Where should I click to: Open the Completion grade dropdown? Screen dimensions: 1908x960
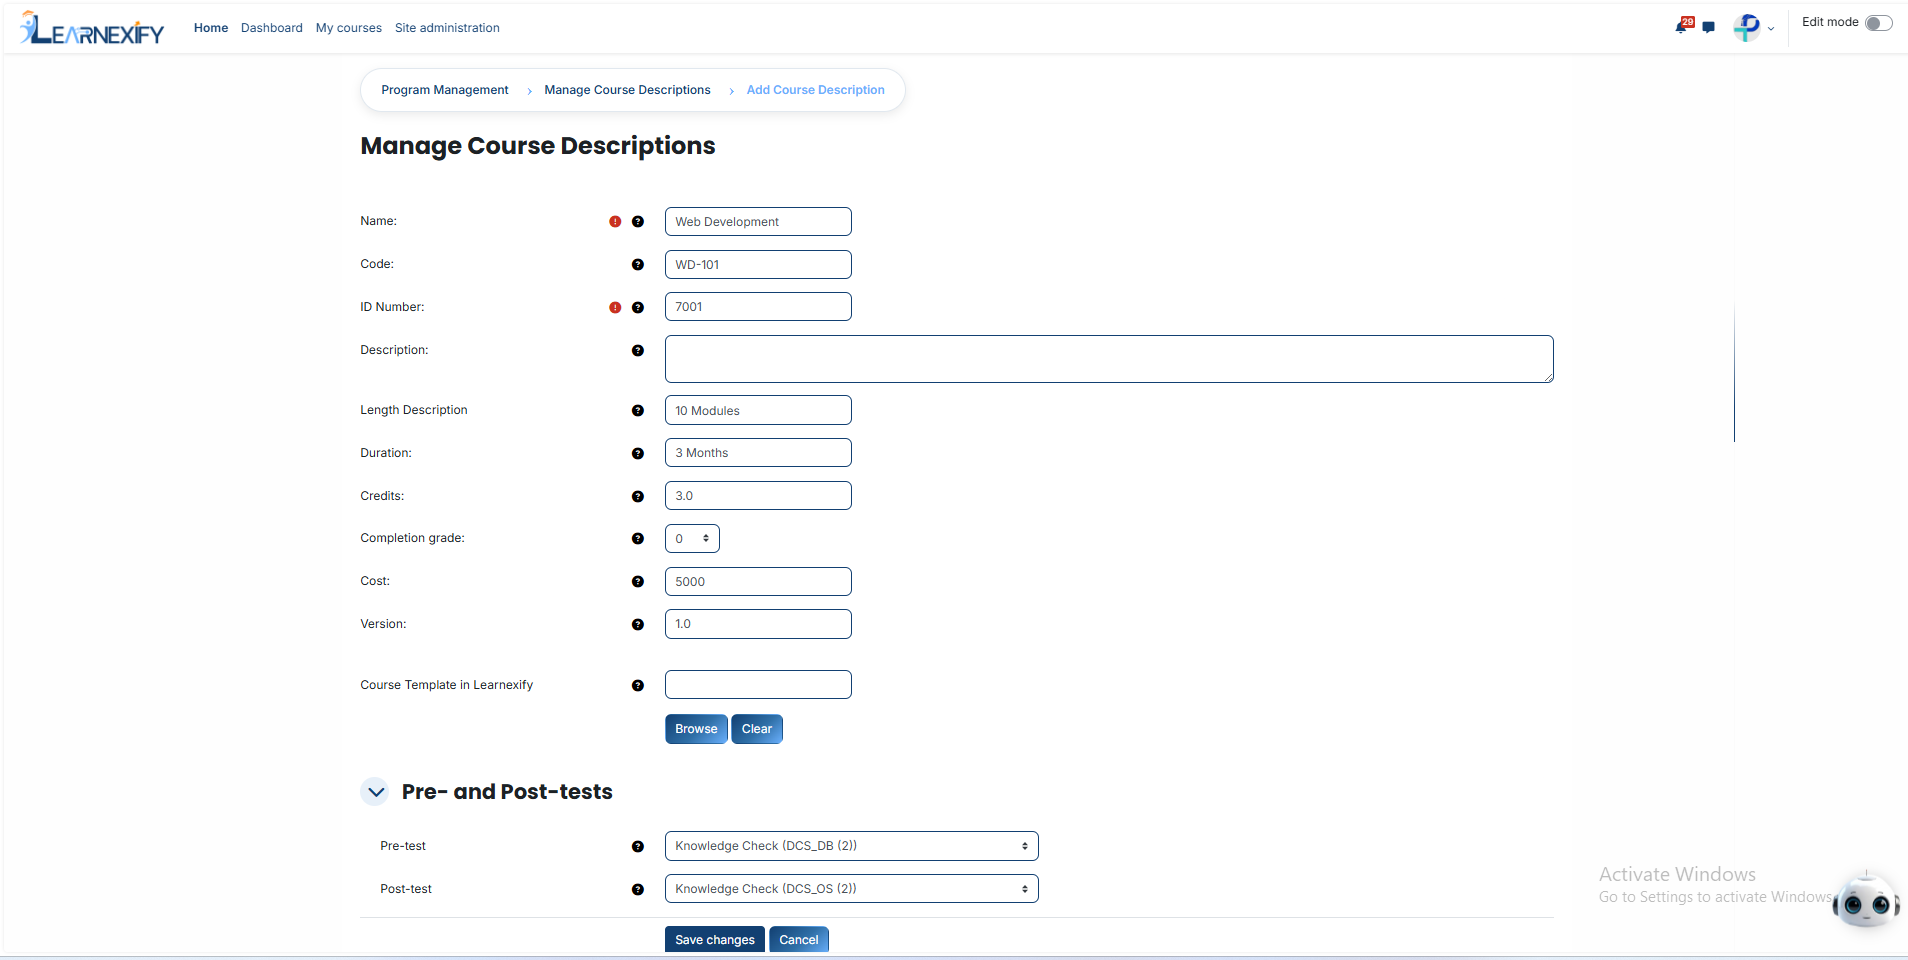pyautogui.click(x=692, y=539)
